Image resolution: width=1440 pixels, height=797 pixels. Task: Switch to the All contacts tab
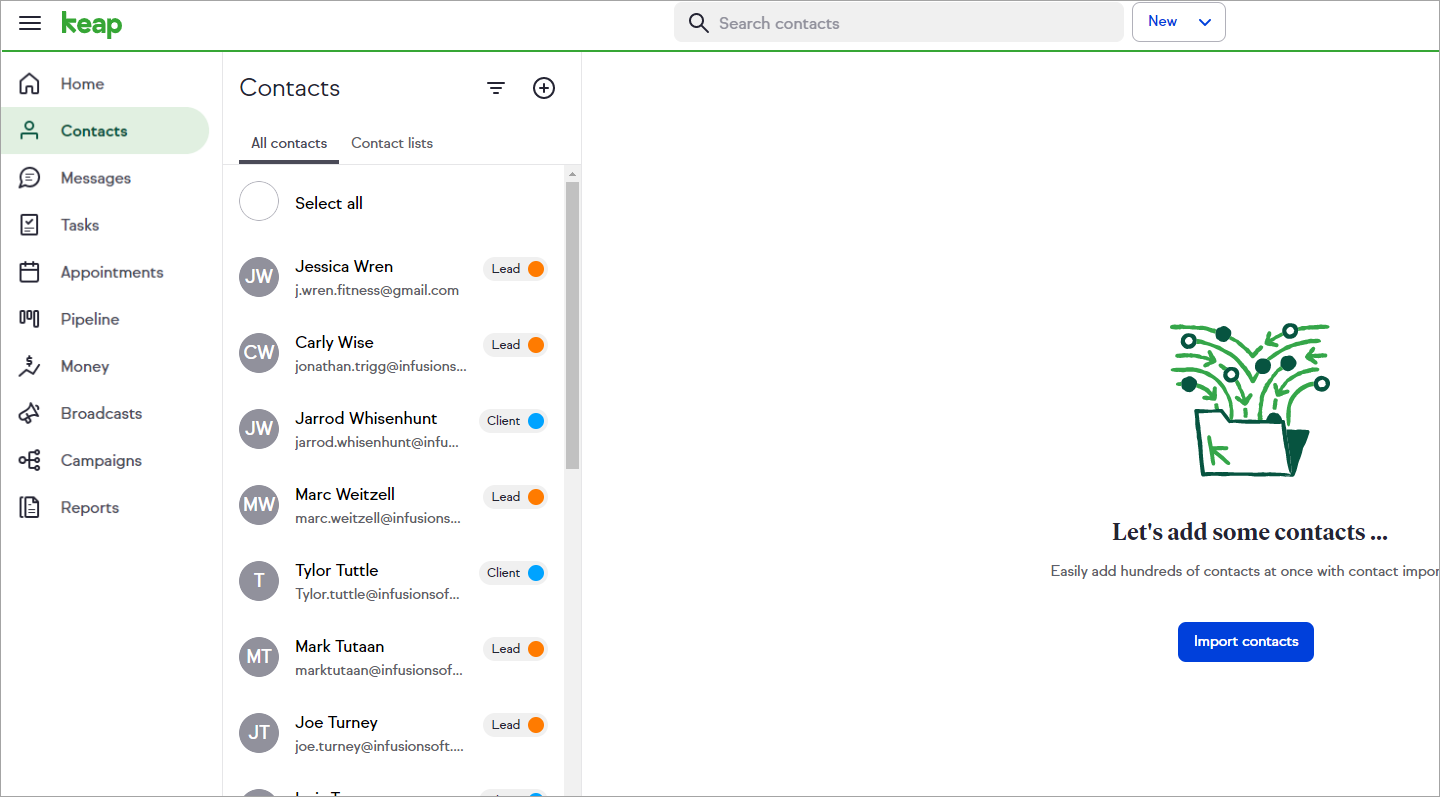point(289,143)
